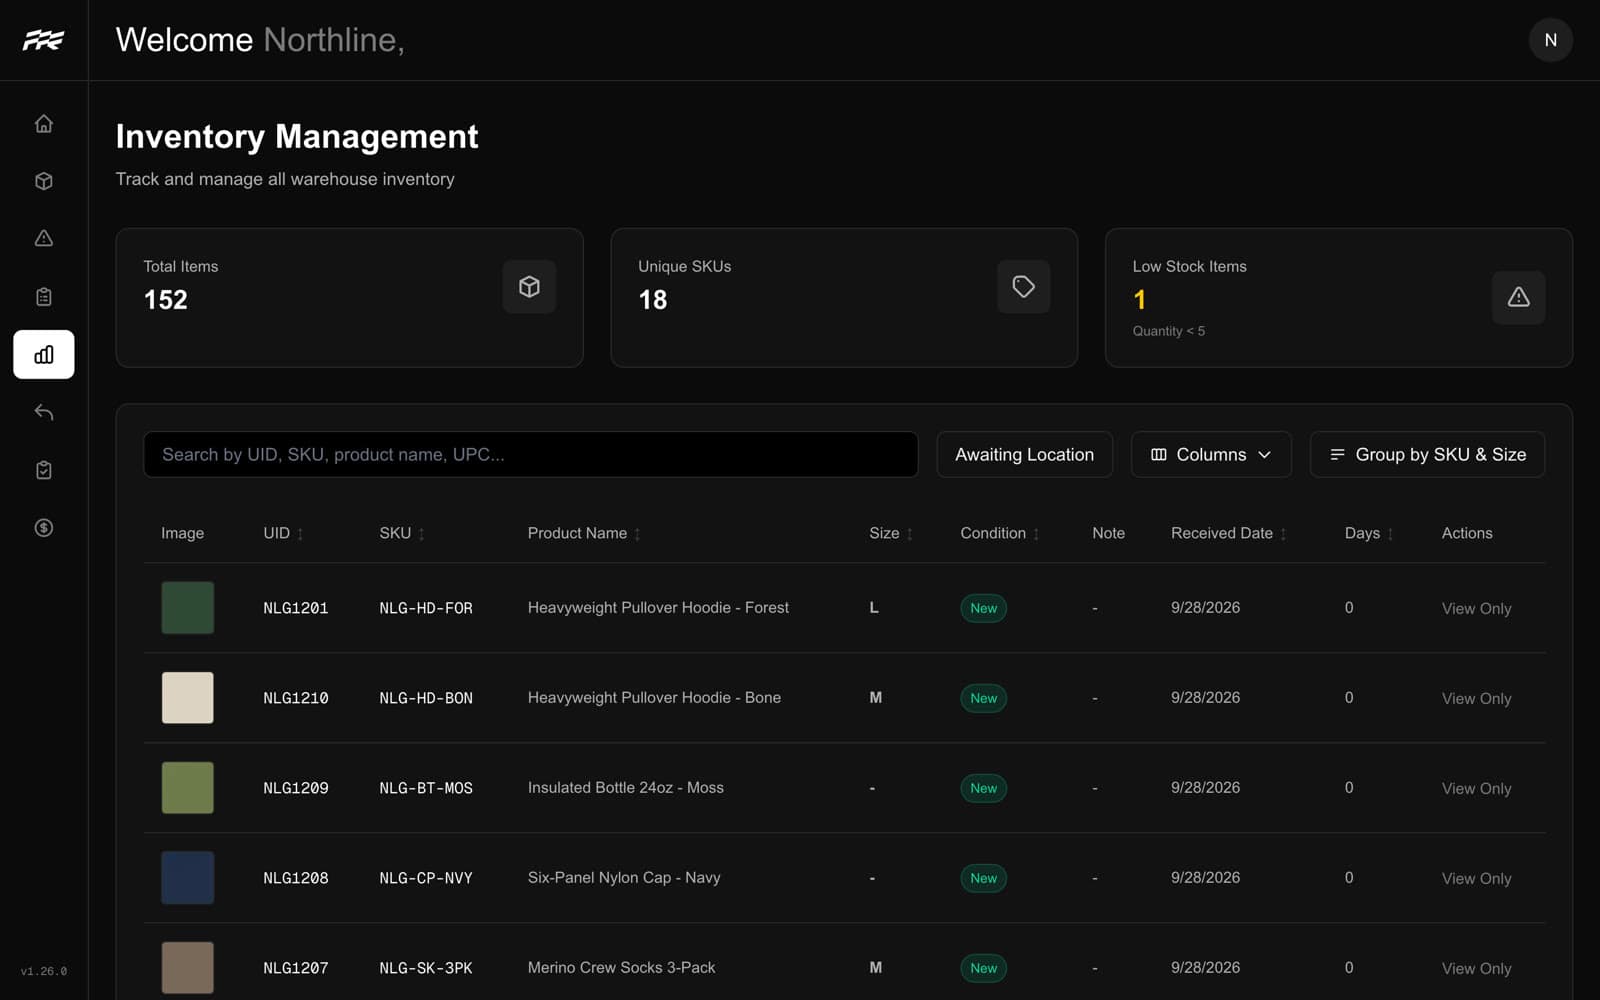Sort the table by Received Date

coord(1229,533)
